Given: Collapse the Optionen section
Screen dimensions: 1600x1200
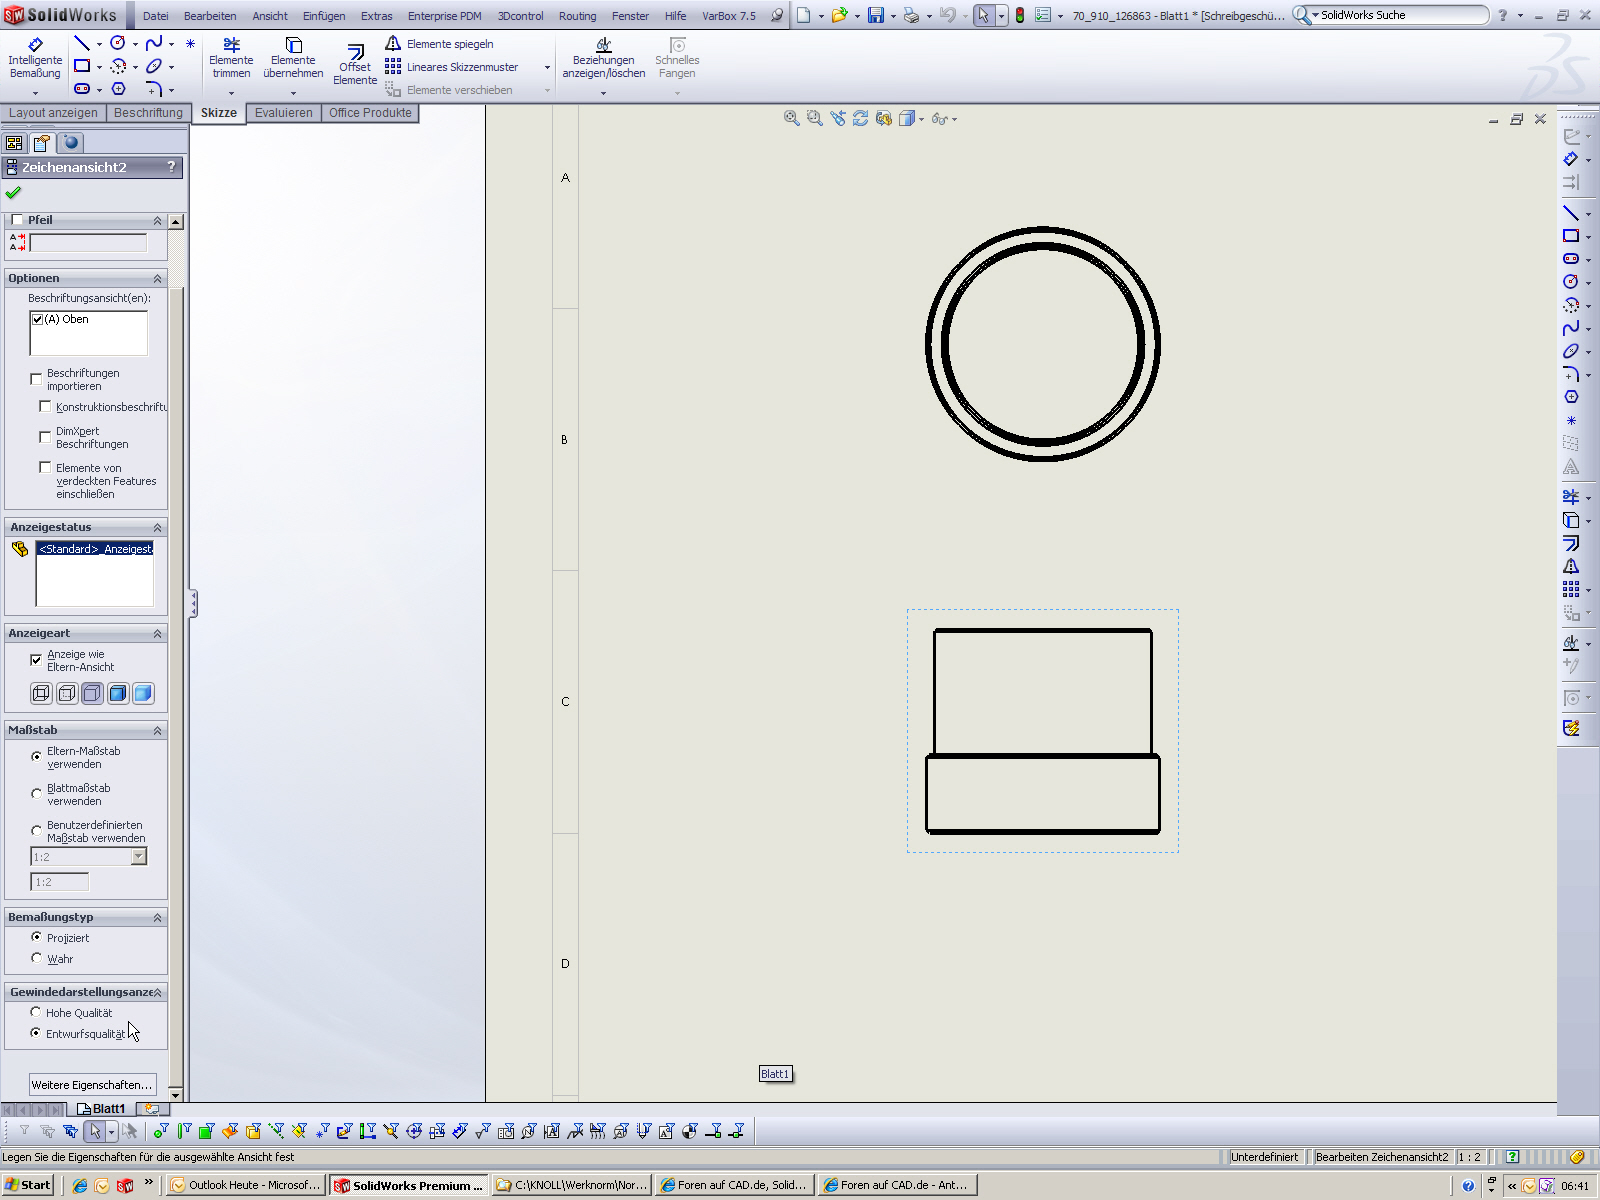Looking at the screenshot, I should click(x=157, y=278).
